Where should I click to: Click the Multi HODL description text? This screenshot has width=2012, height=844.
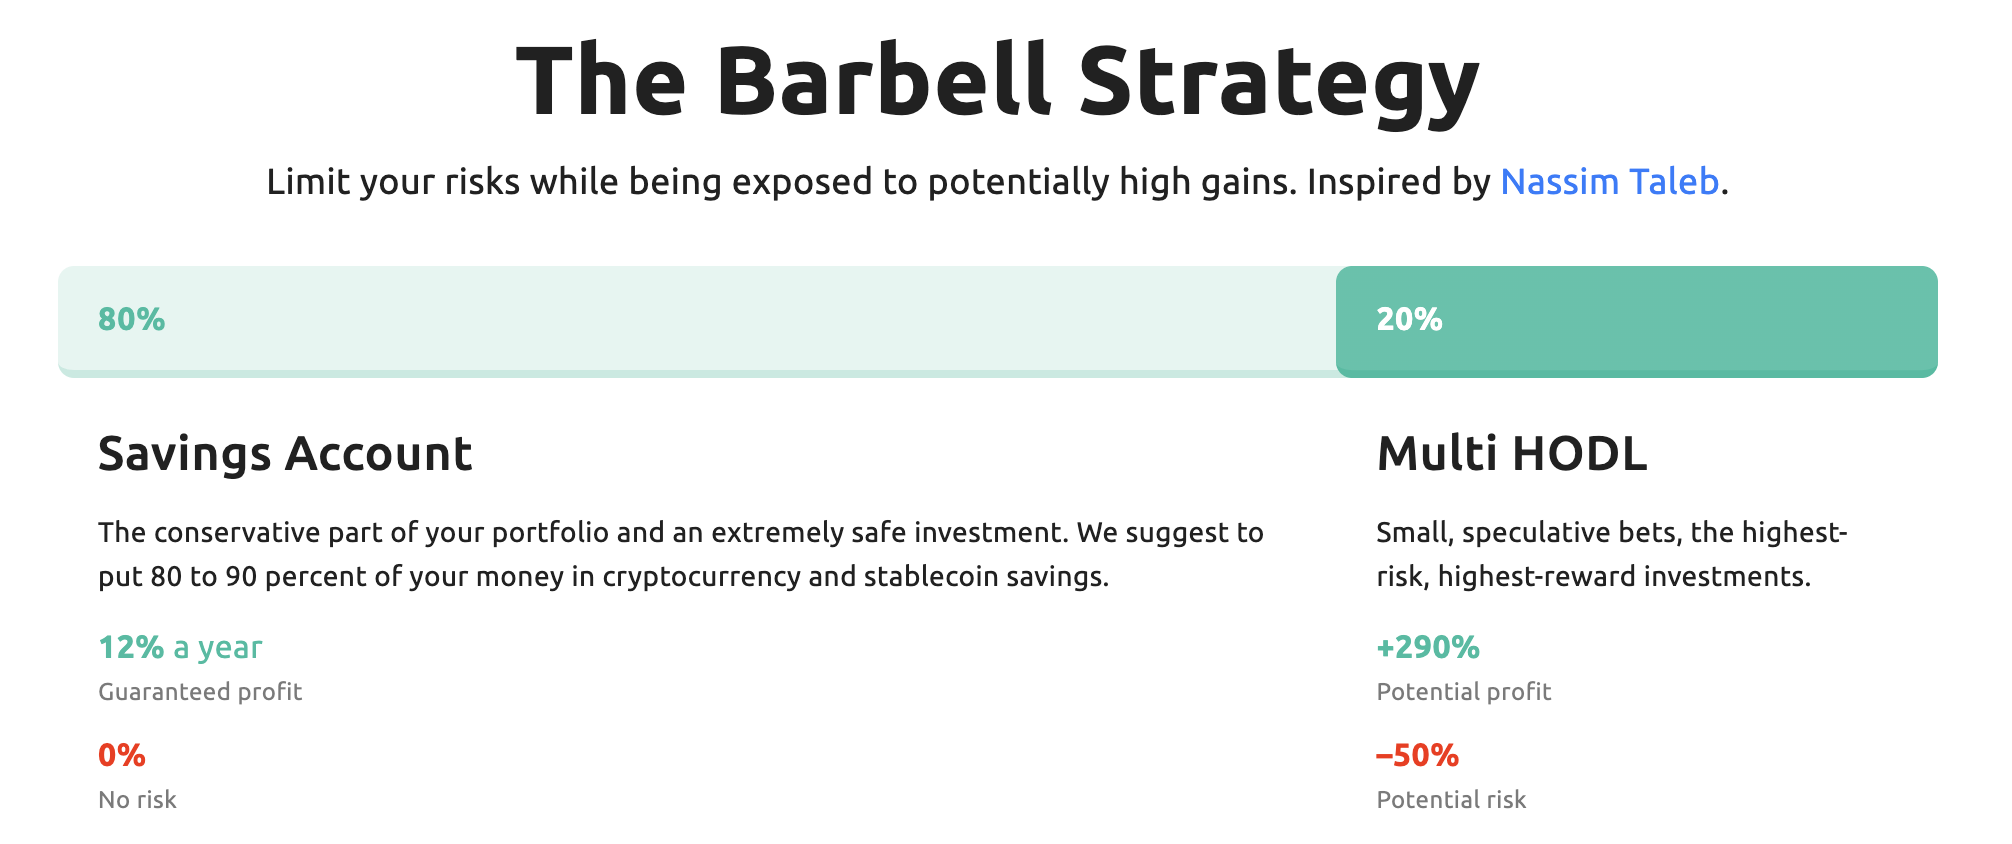[x=1612, y=554]
